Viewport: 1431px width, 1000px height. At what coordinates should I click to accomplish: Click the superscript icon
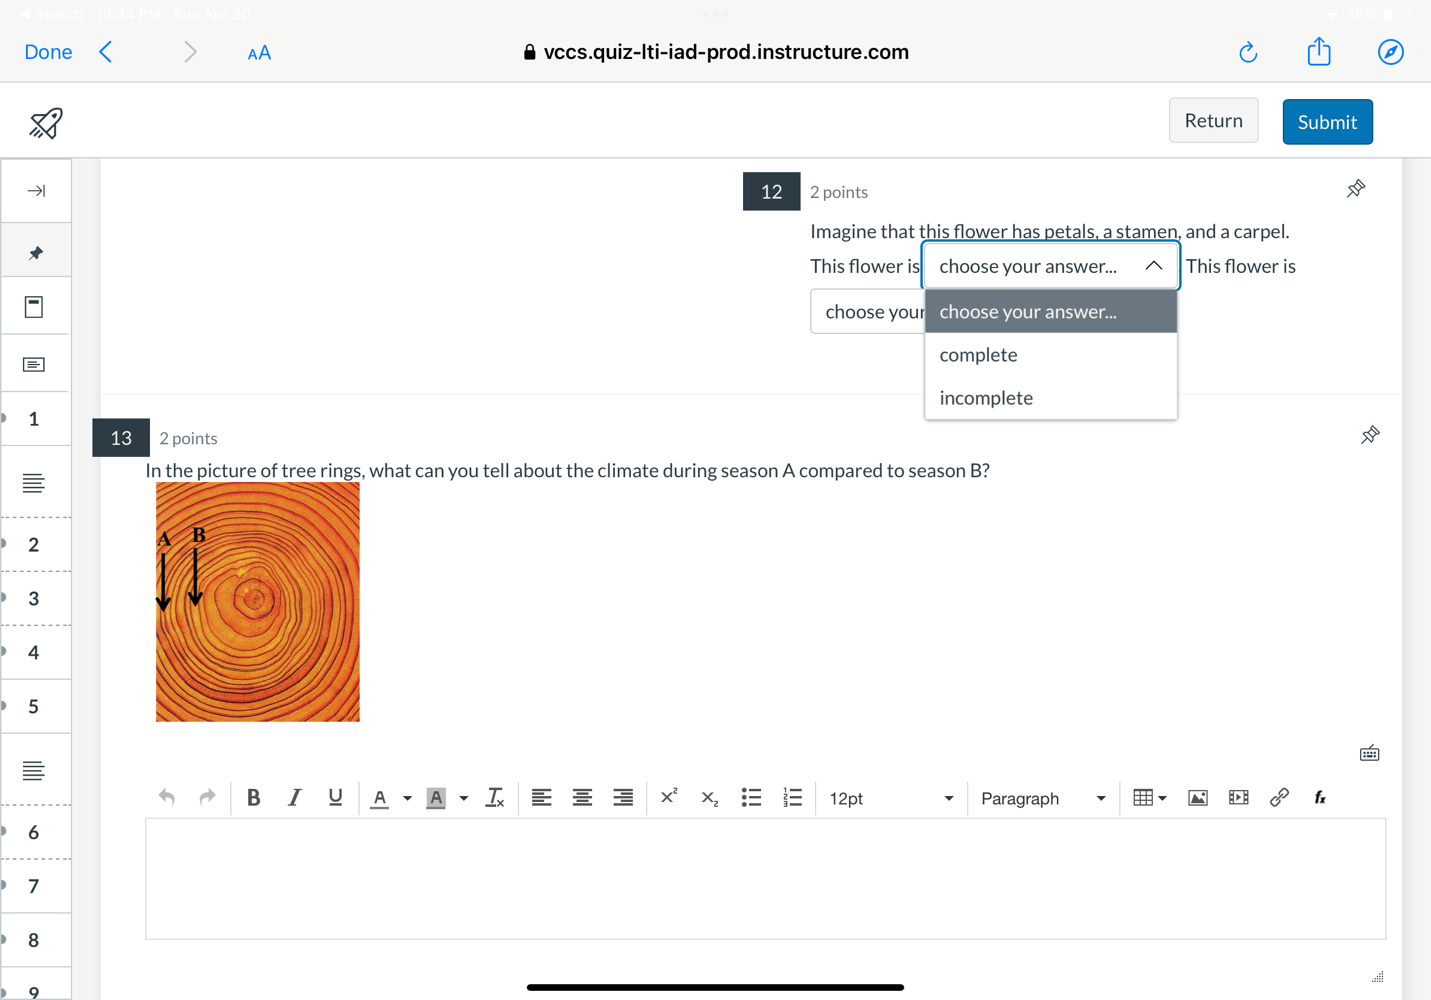pos(669,798)
